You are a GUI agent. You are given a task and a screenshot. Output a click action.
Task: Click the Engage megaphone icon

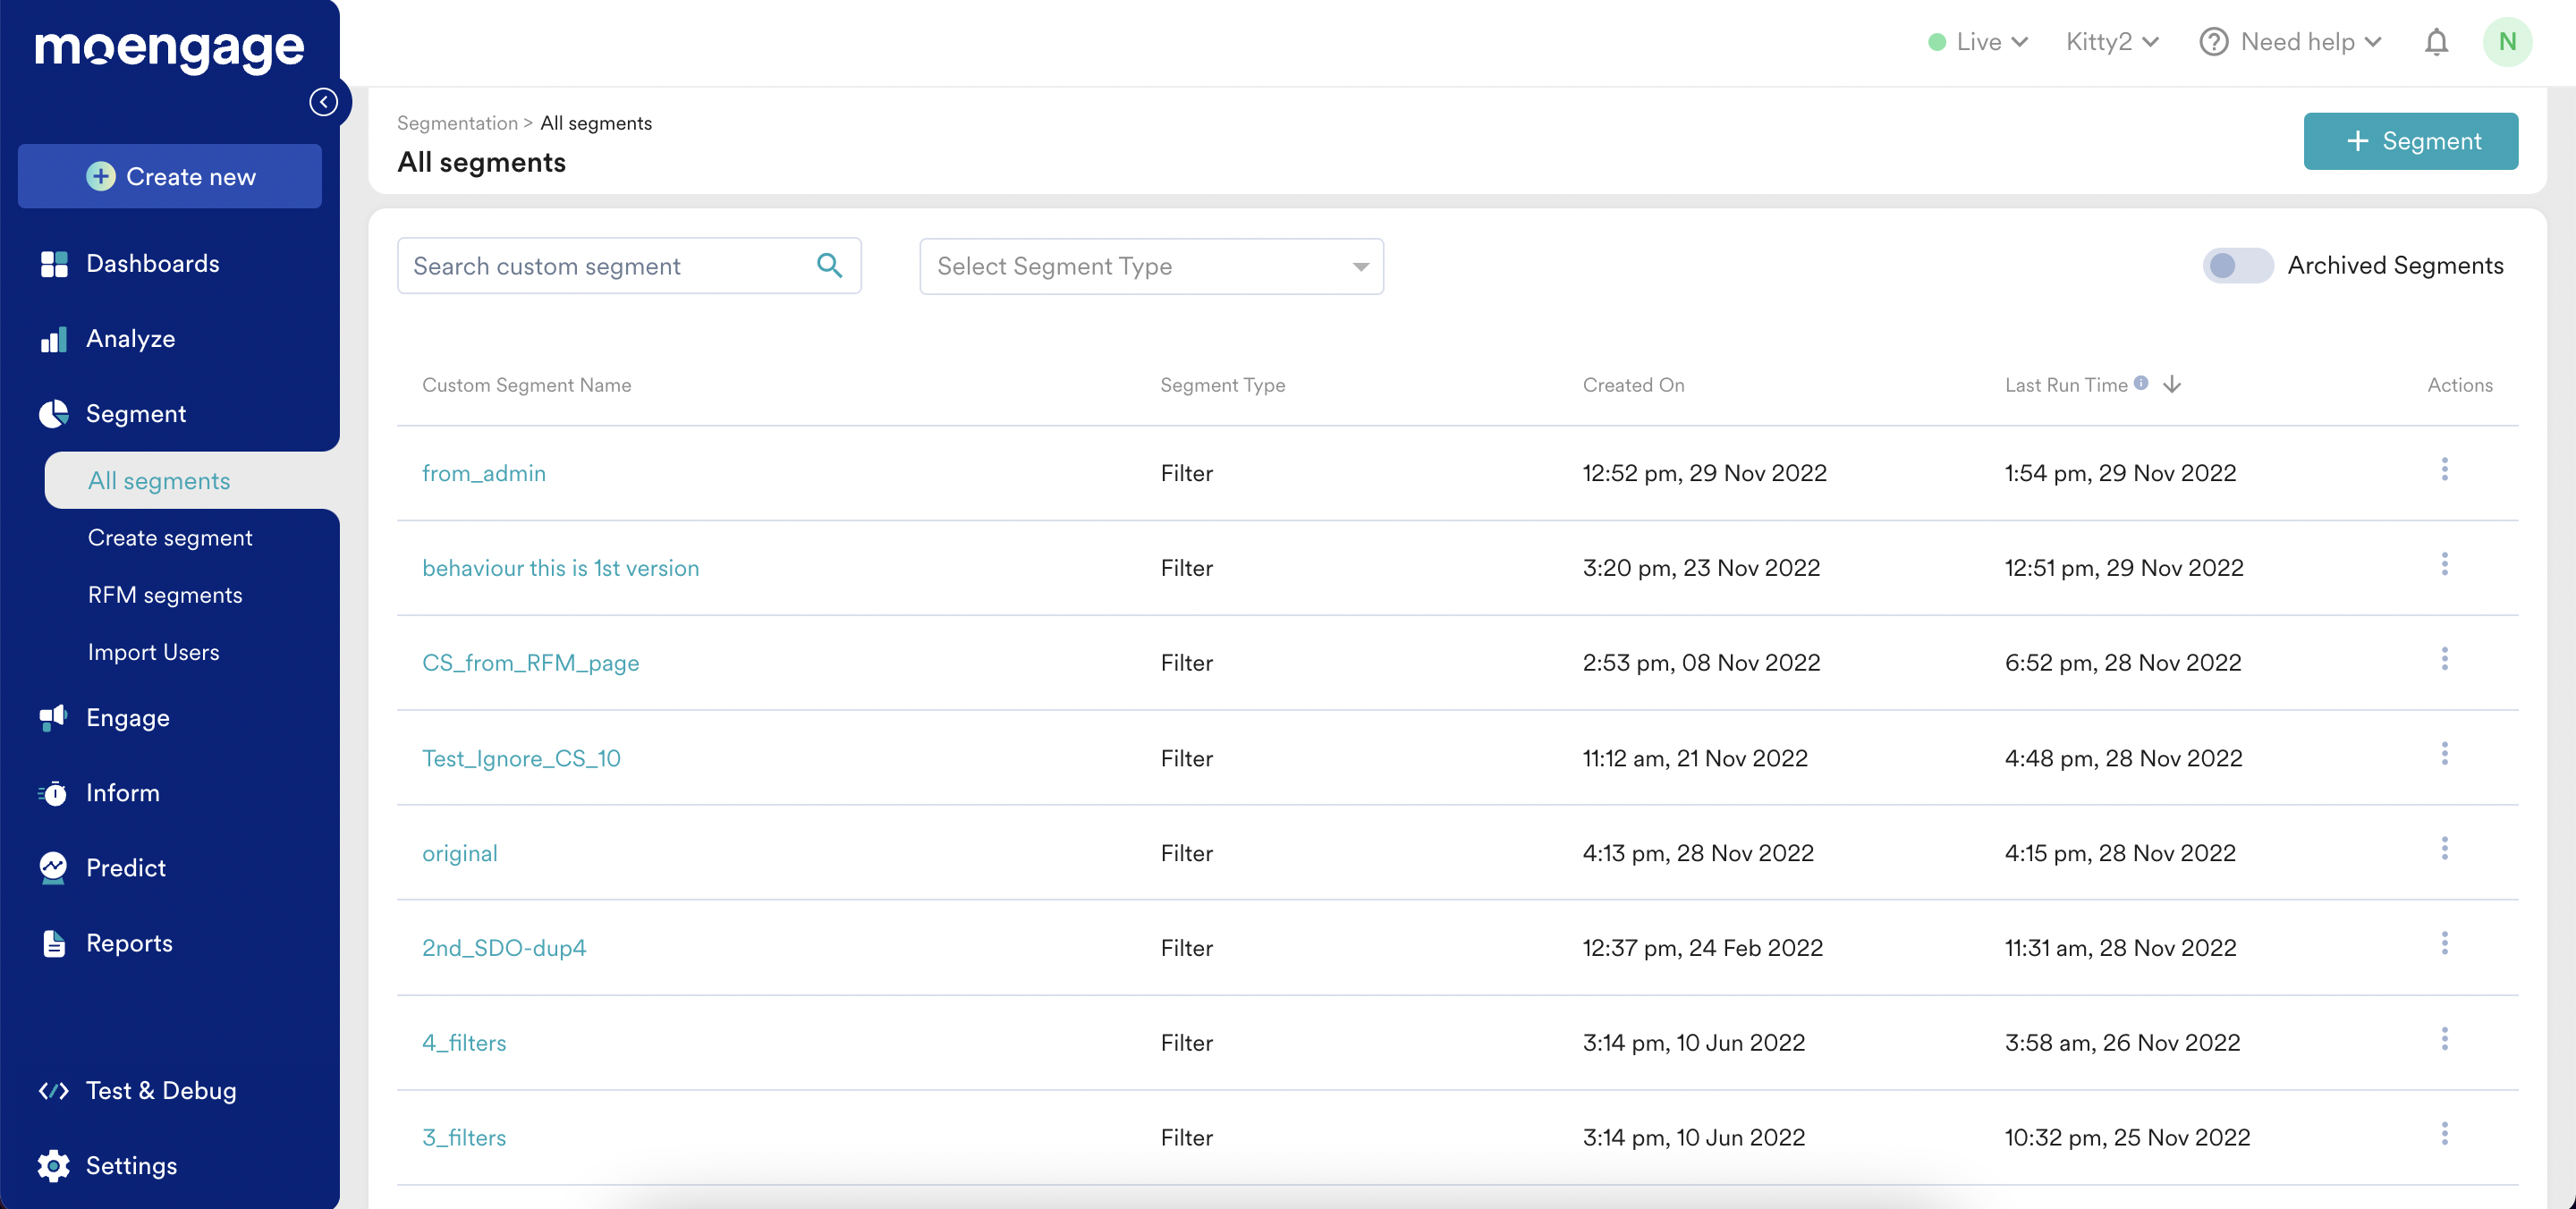coord(52,717)
